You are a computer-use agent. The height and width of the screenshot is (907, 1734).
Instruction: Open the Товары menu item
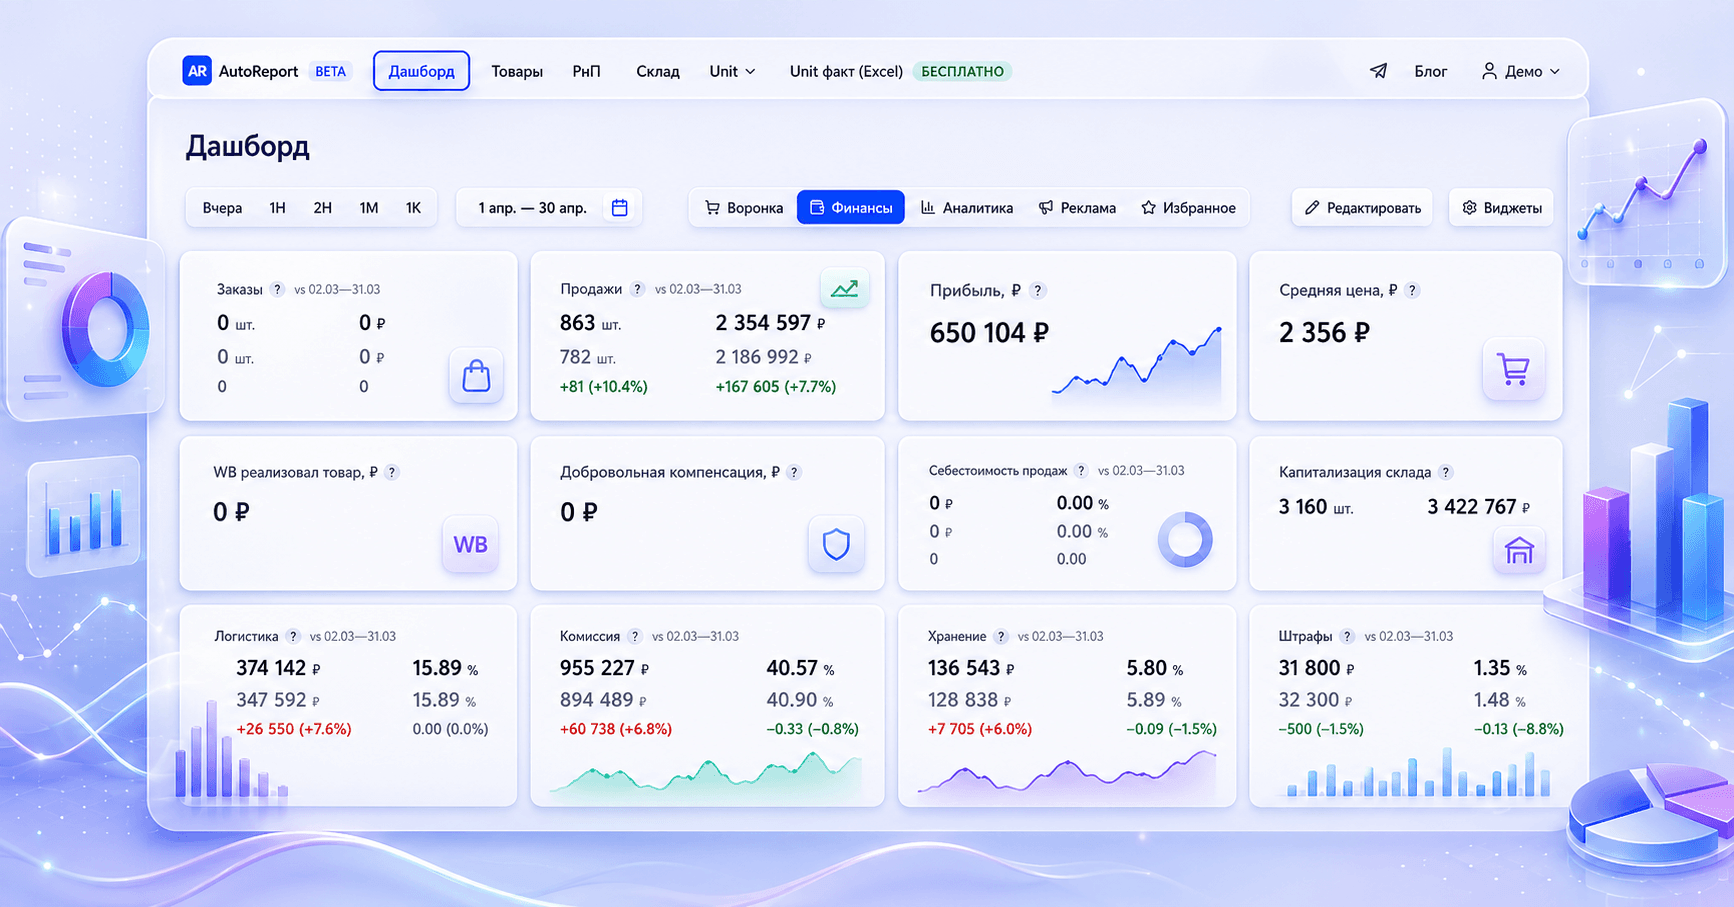click(x=517, y=71)
